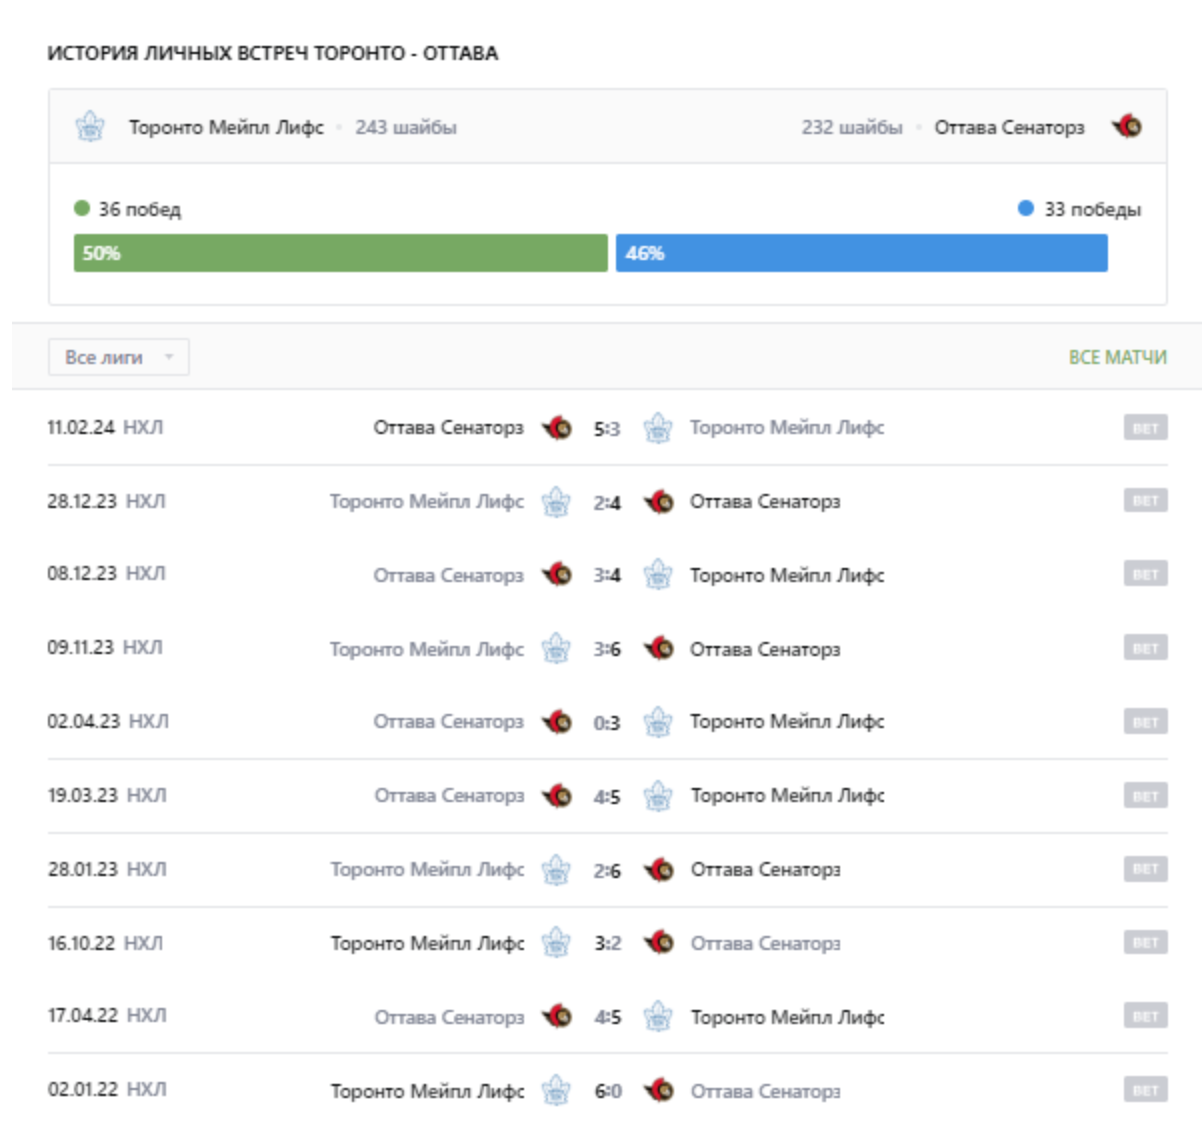Click the BET icon for 02.04.23 match
The image size is (1202, 1140).
pos(1145,722)
